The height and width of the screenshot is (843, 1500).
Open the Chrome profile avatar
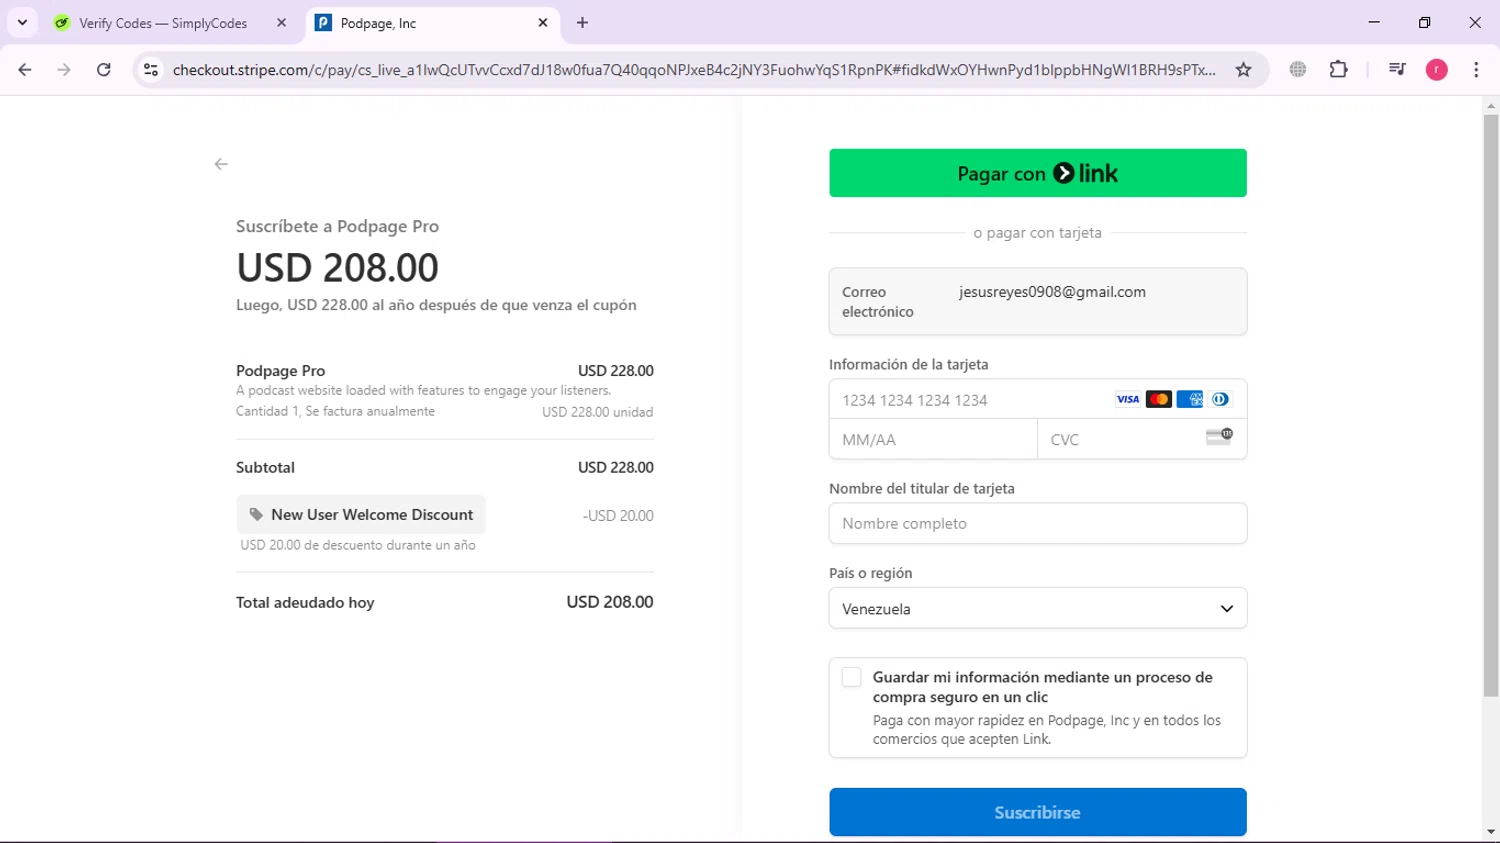click(1436, 70)
